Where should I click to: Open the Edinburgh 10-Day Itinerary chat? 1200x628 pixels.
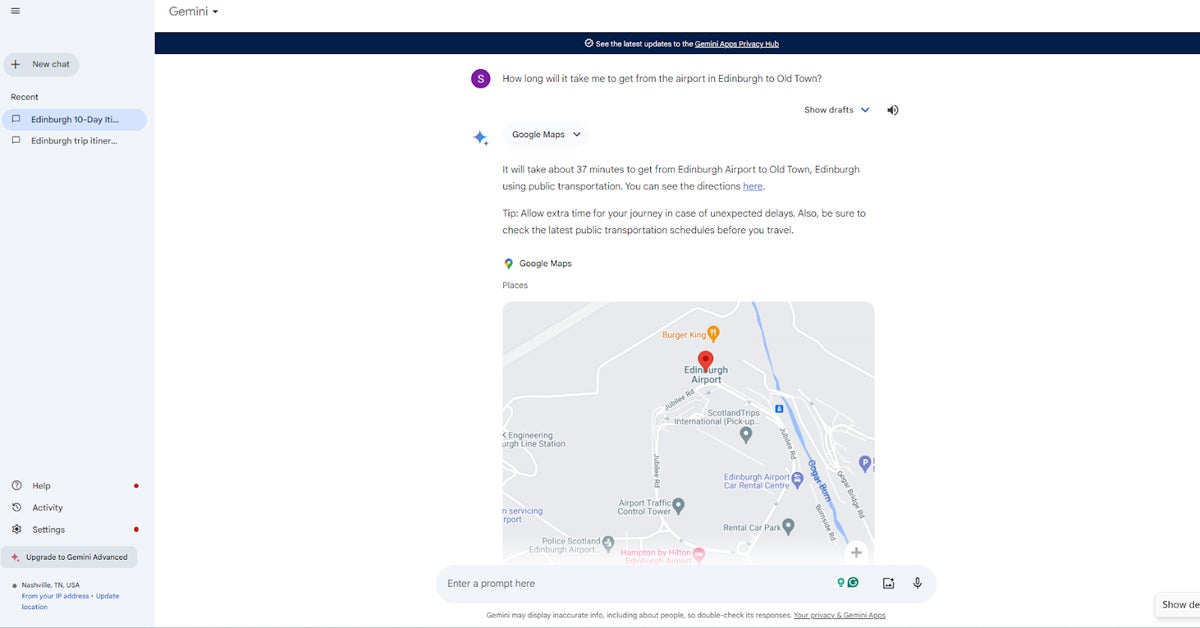click(74, 119)
